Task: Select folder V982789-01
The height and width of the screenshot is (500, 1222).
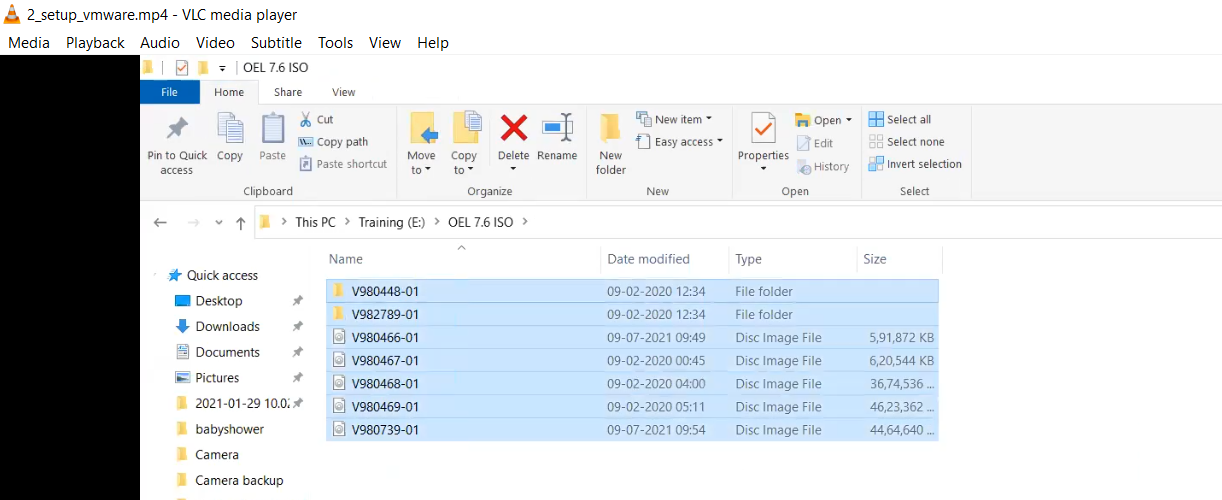Action: (632, 314)
